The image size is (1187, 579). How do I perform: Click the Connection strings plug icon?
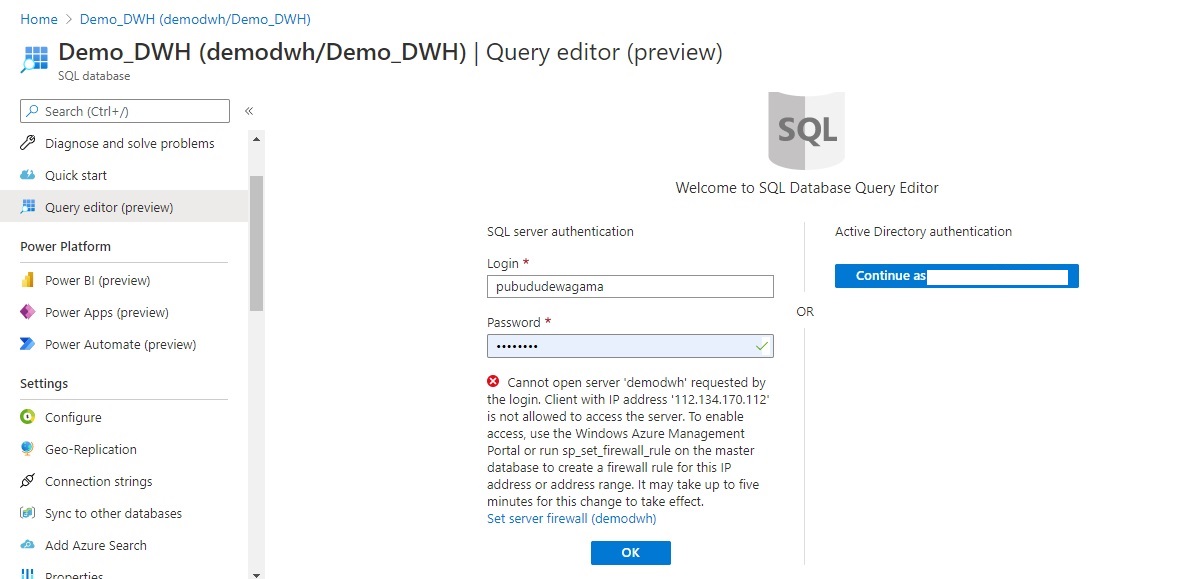click(27, 481)
